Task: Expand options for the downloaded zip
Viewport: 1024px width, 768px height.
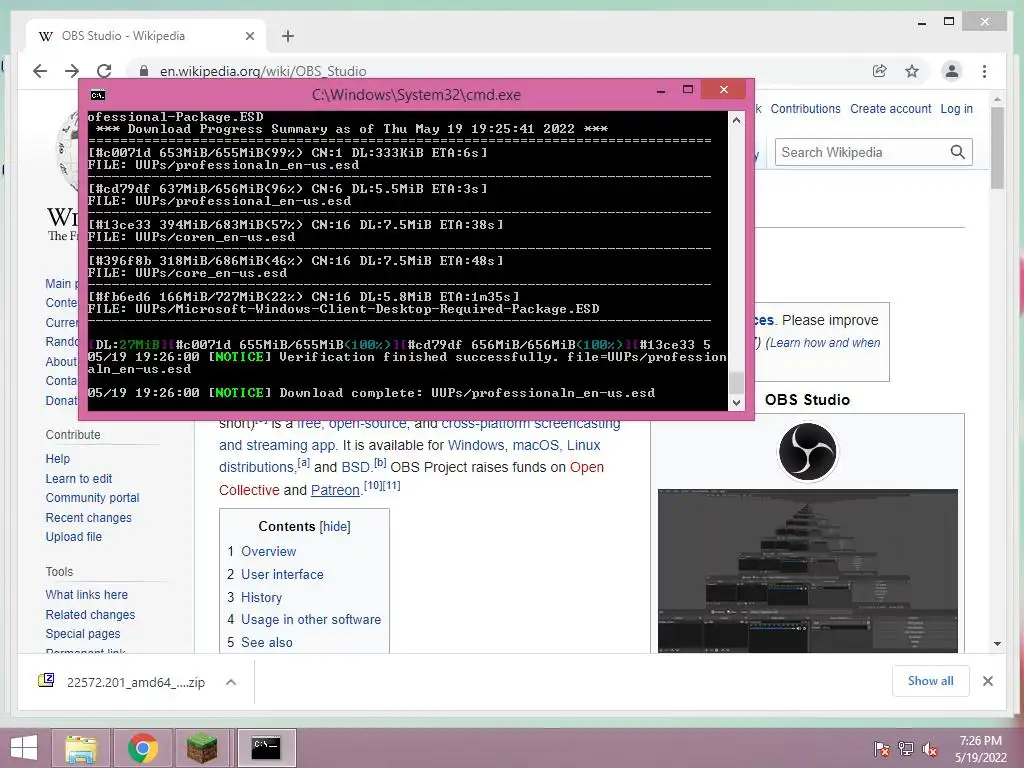Action: click(231, 682)
